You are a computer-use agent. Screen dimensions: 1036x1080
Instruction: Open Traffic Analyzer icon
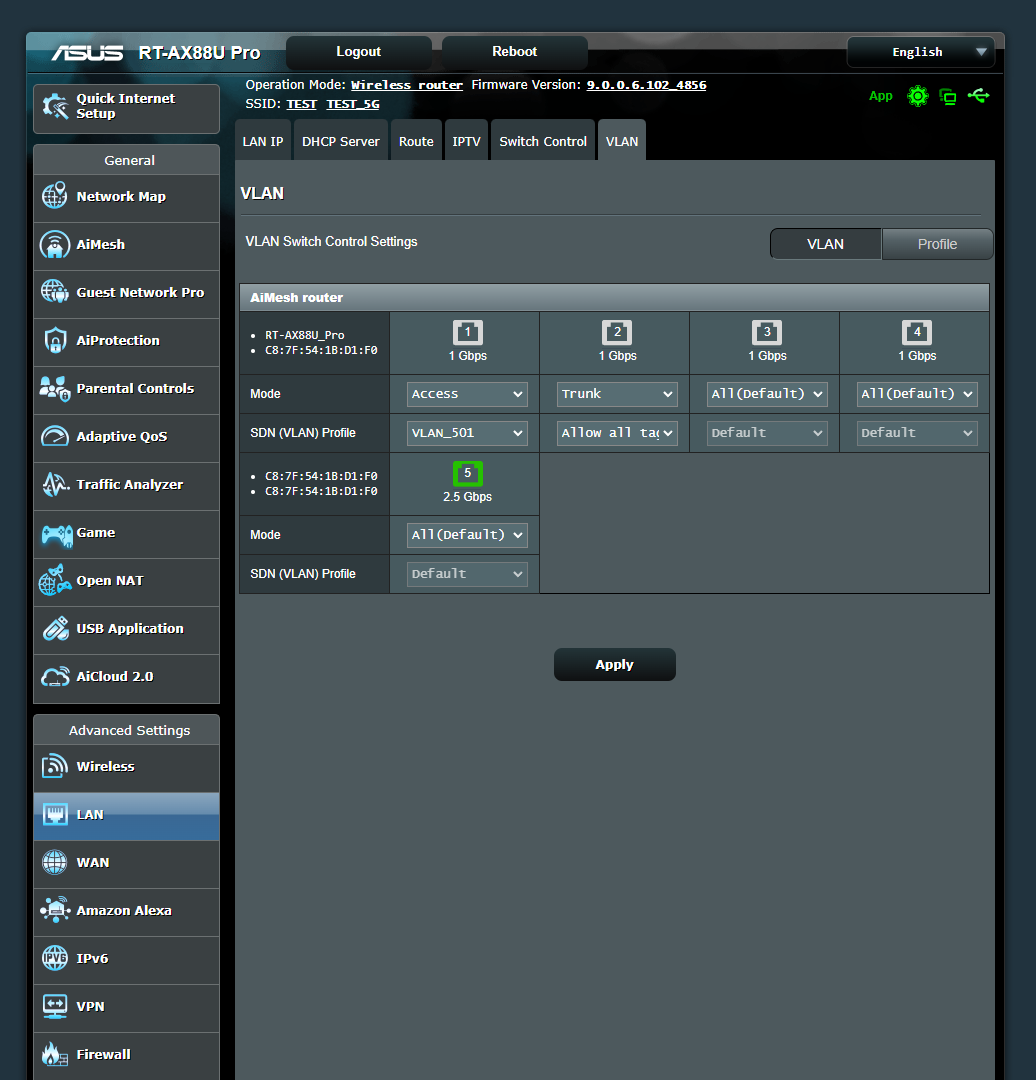[x=55, y=485]
